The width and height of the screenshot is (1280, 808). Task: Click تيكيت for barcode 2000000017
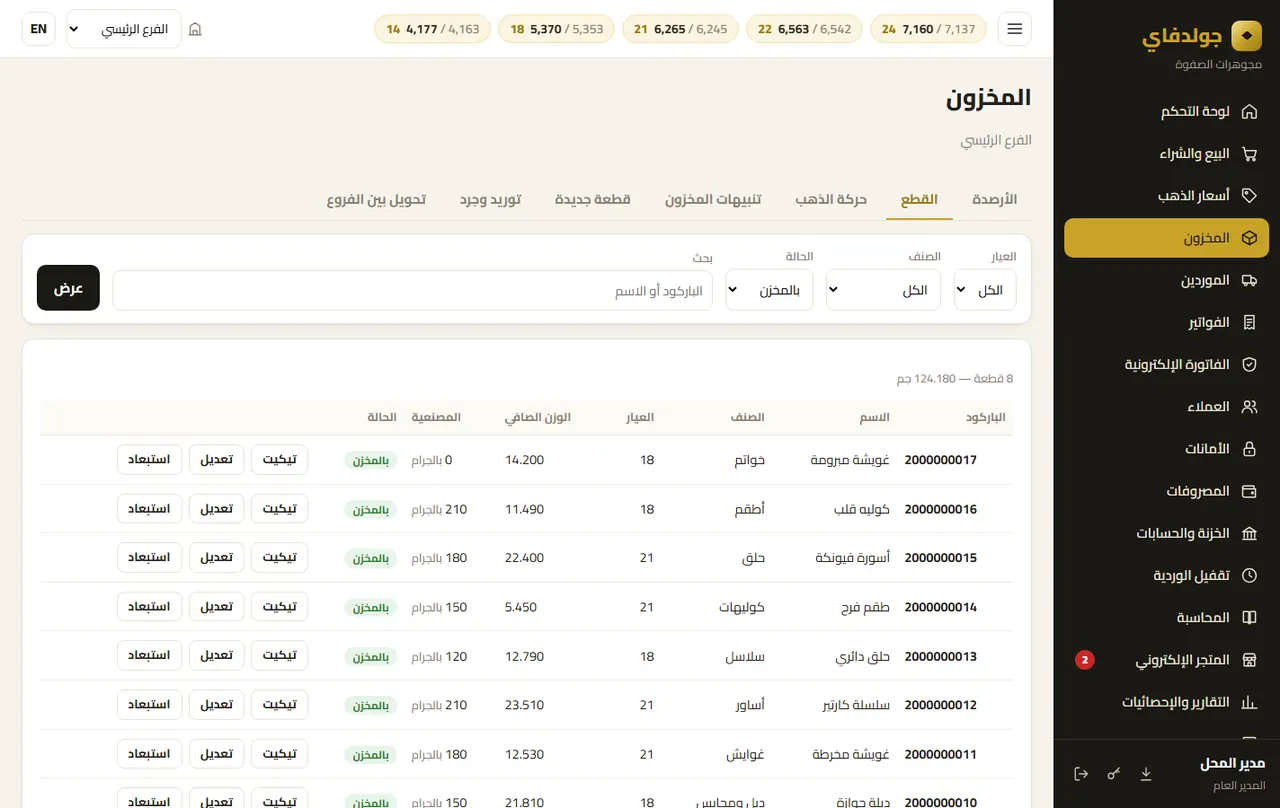pos(279,460)
